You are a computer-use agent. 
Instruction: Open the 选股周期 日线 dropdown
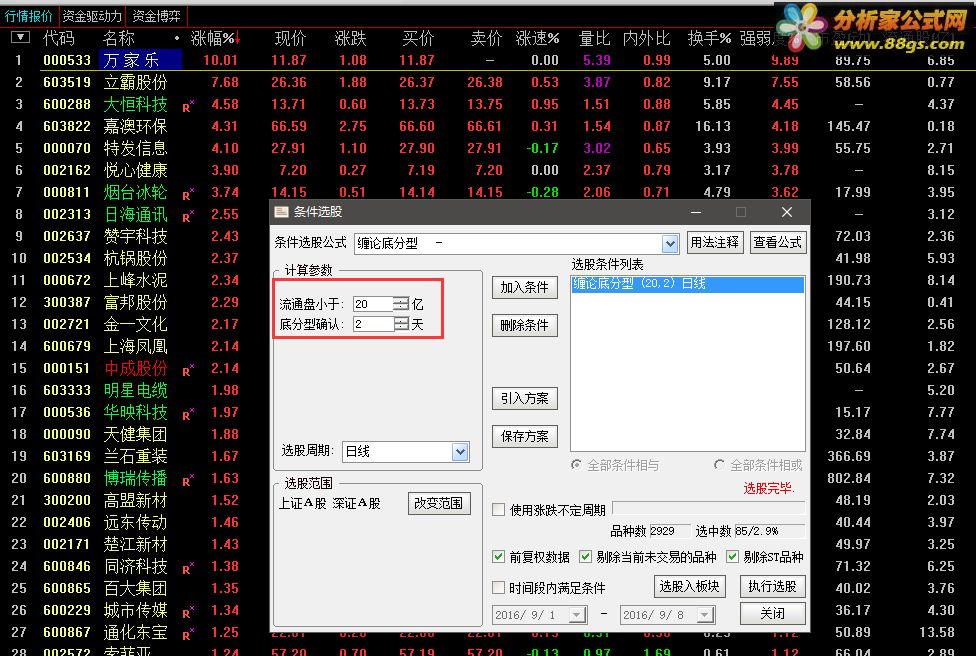click(x=460, y=452)
